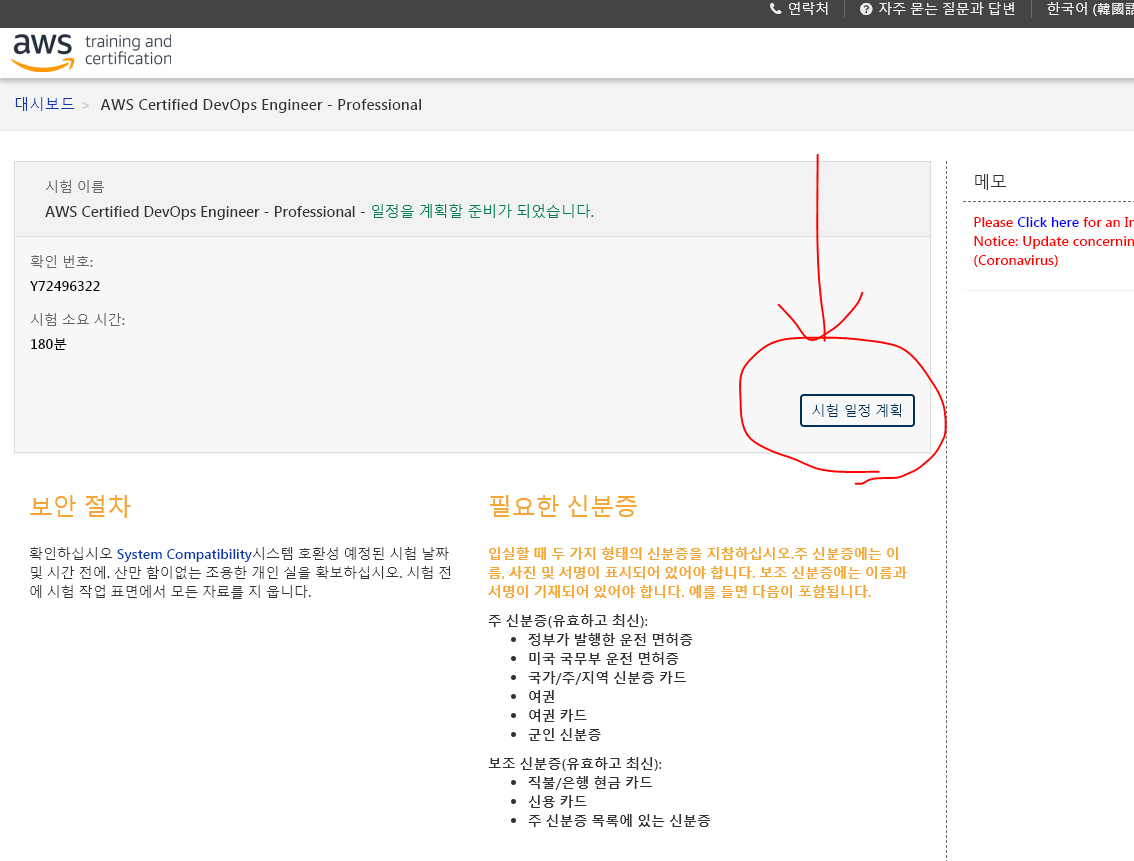The width and height of the screenshot is (1134, 861).
Task: Click the AWS training and certification logo
Action: (93, 52)
